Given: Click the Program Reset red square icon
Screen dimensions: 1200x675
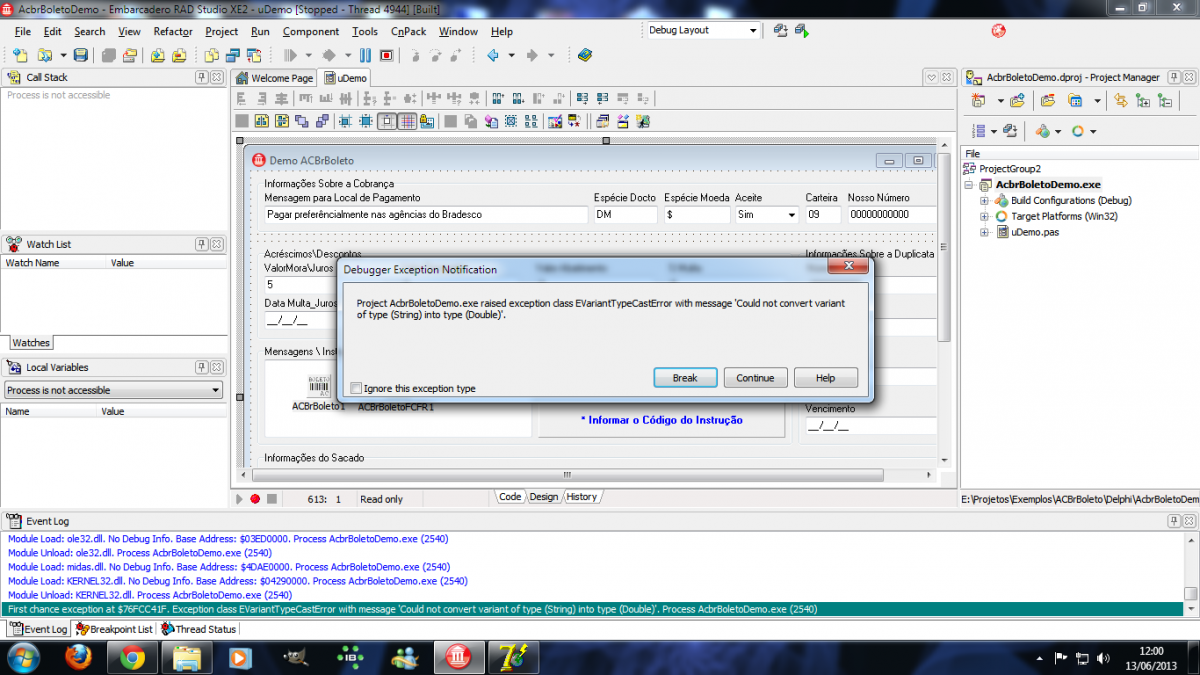Looking at the screenshot, I should coord(386,55).
